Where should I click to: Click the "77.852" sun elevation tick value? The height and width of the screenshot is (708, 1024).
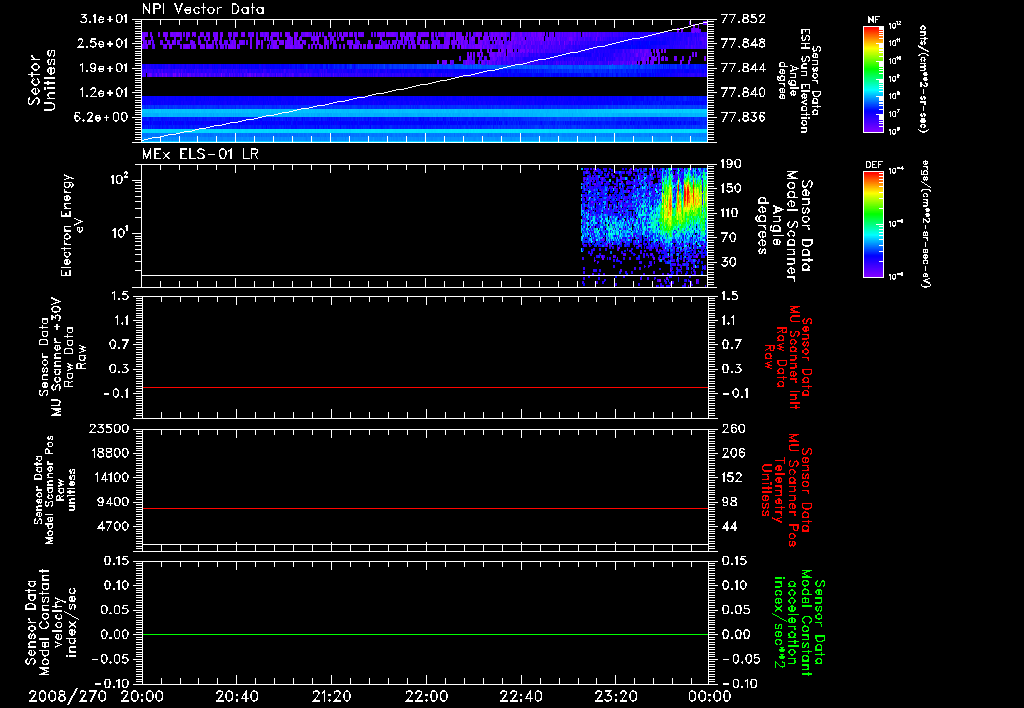point(743,19)
